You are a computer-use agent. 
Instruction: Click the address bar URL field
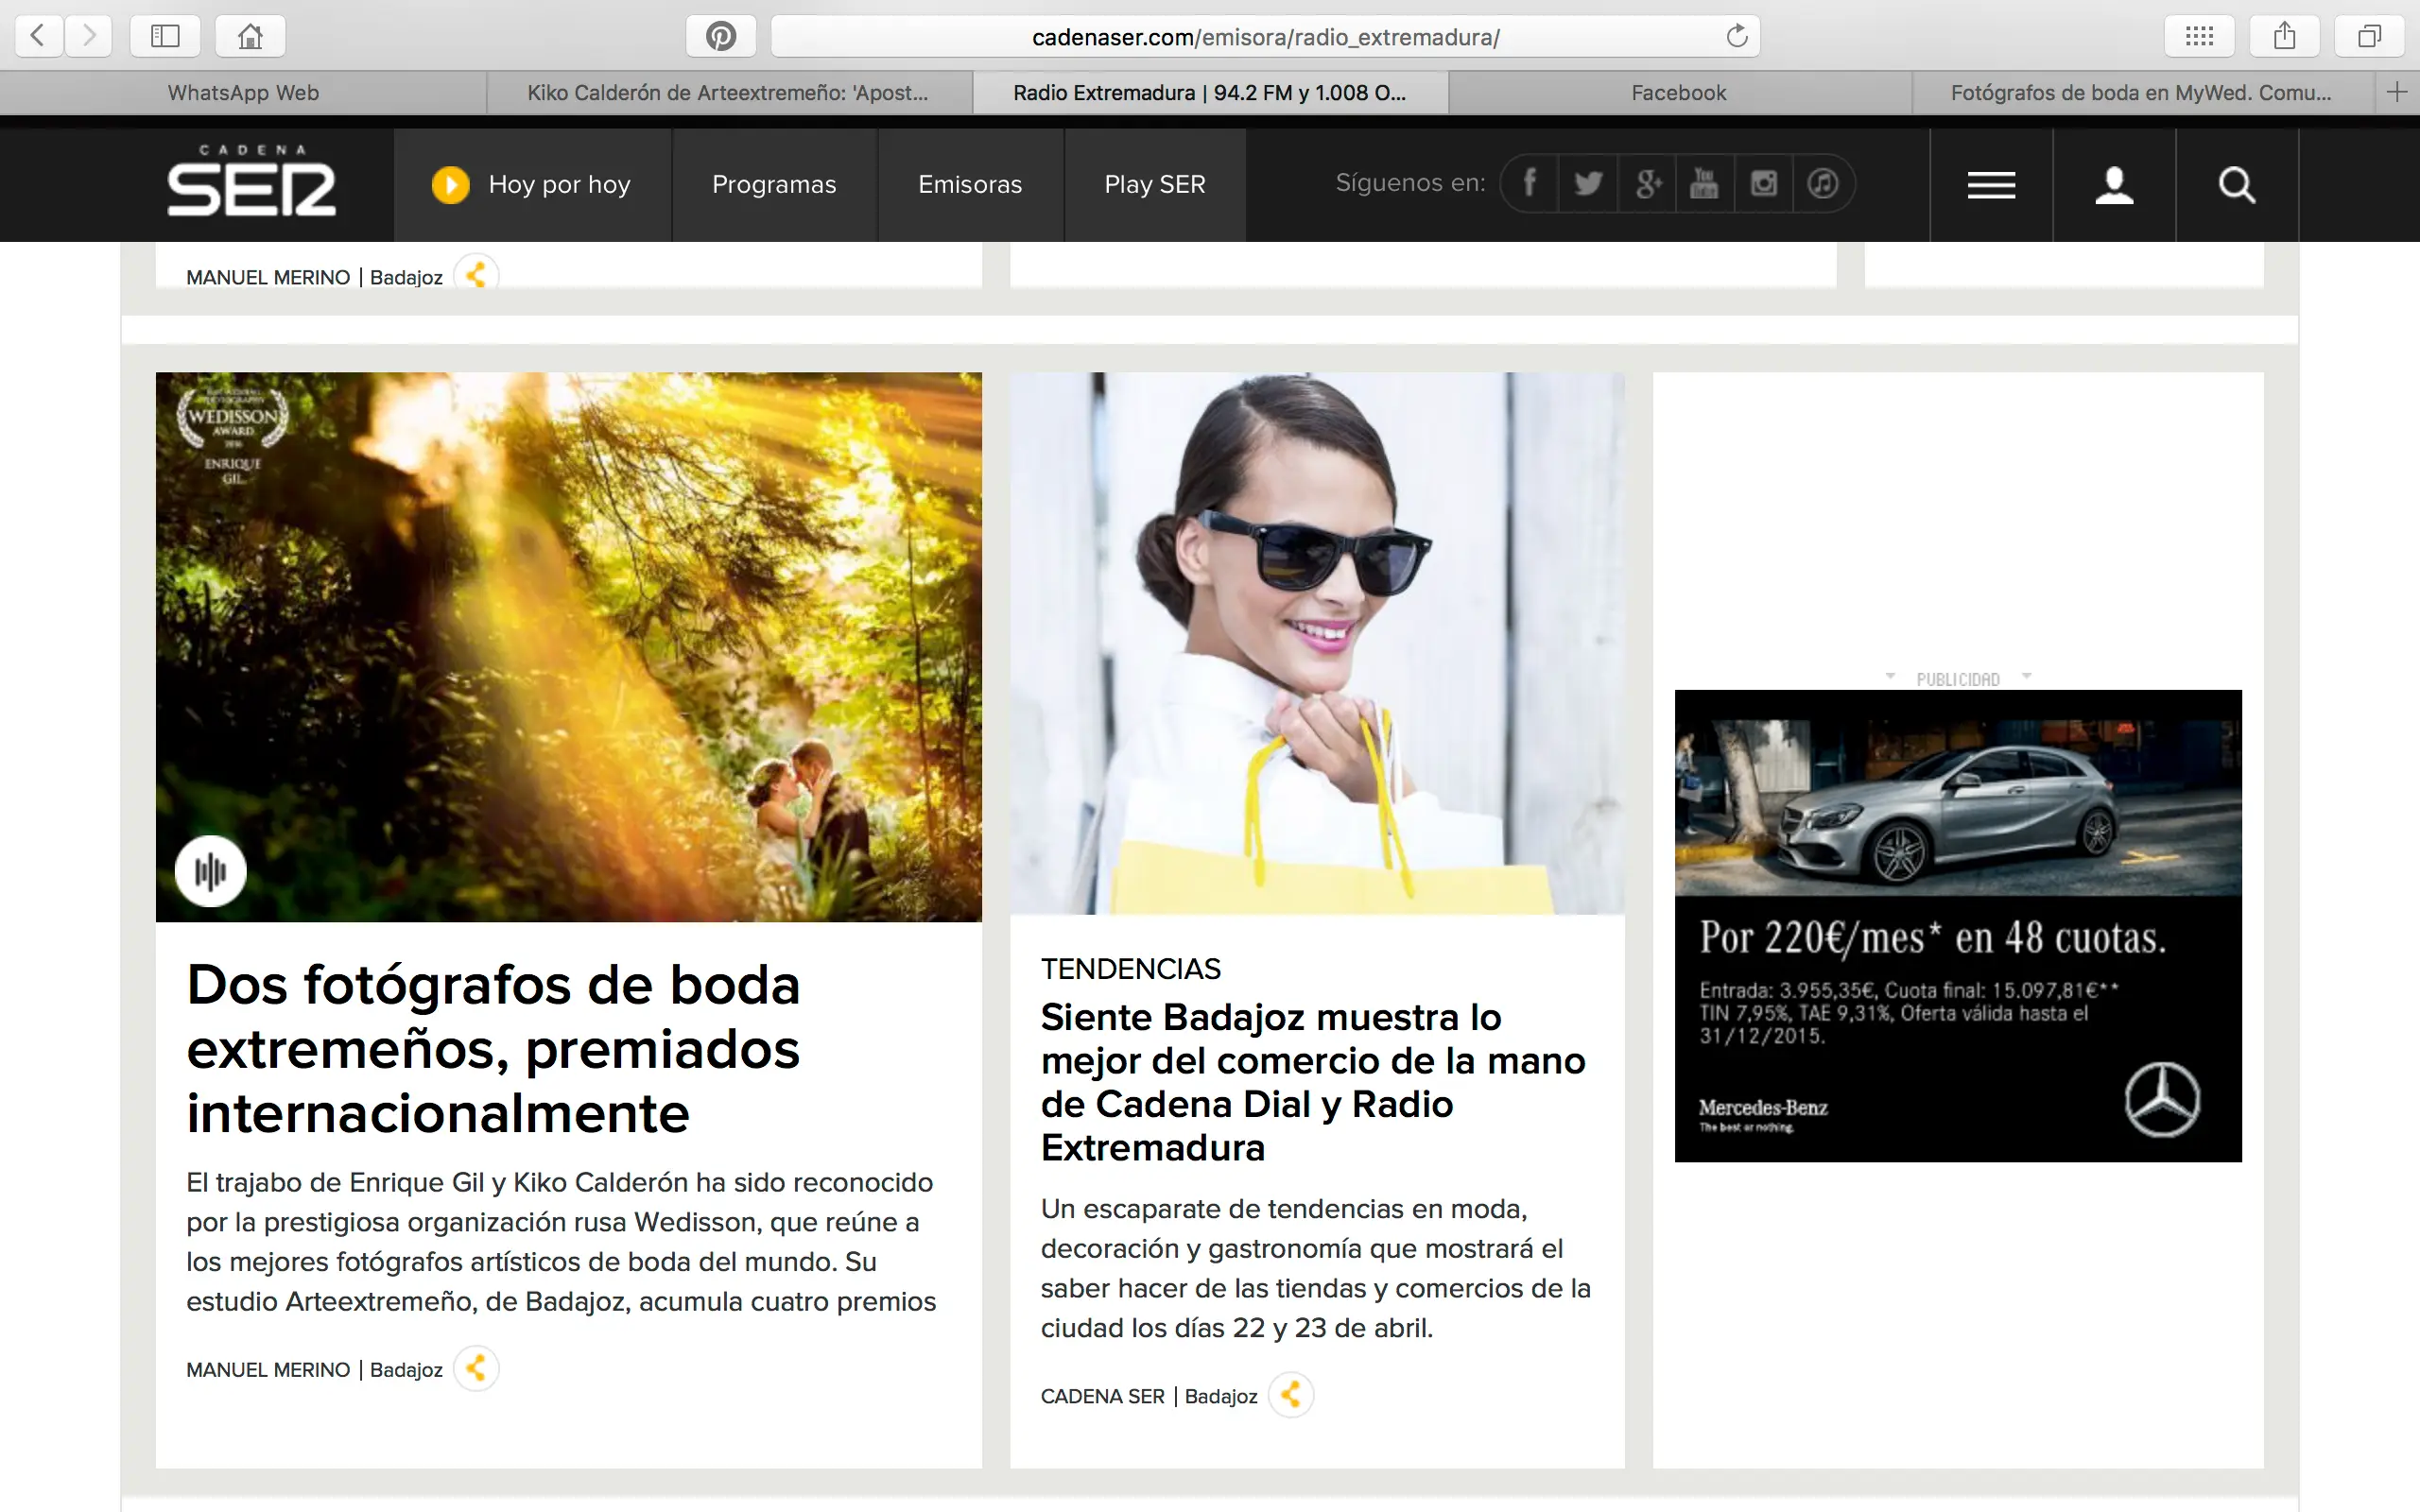tap(1265, 37)
